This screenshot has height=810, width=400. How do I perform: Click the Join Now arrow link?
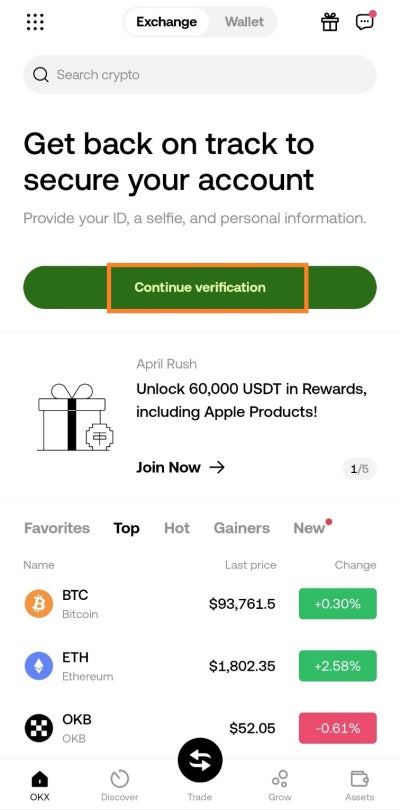(180, 468)
